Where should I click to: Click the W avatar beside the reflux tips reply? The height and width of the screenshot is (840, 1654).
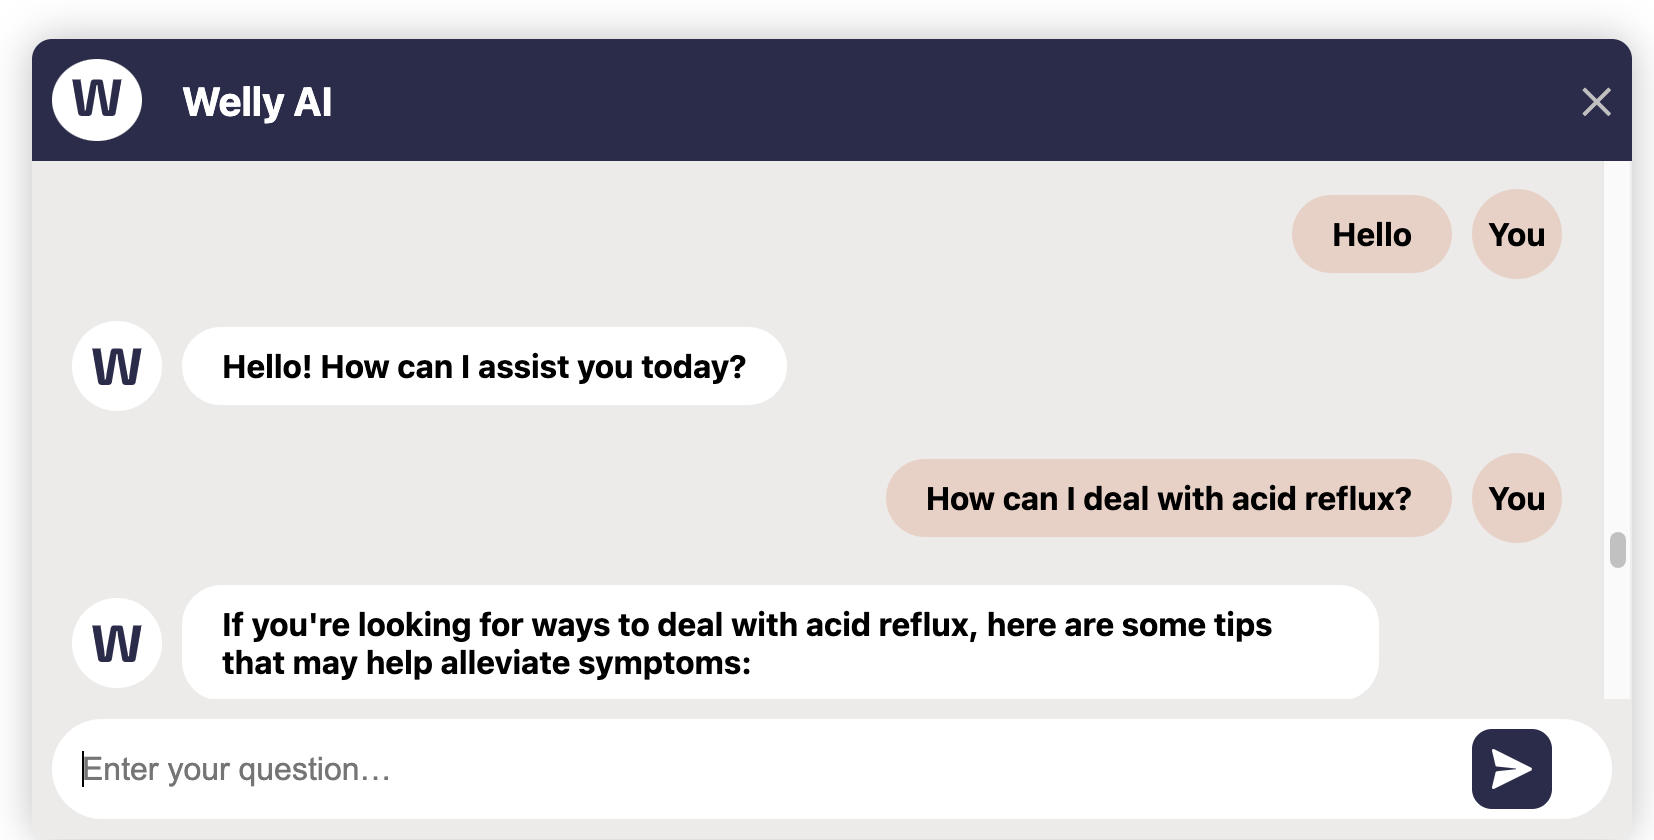[117, 643]
